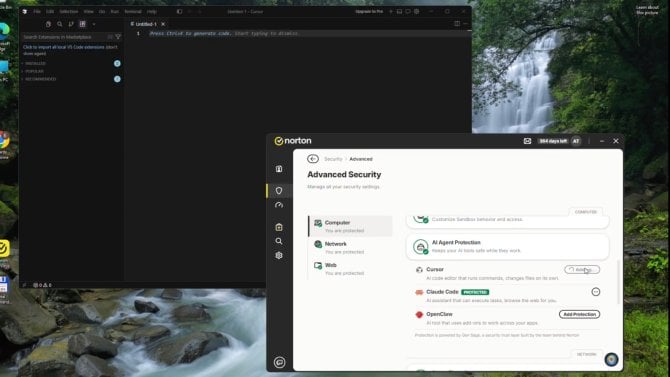Open Cursor settings gear in title bar

[x=417, y=12]
